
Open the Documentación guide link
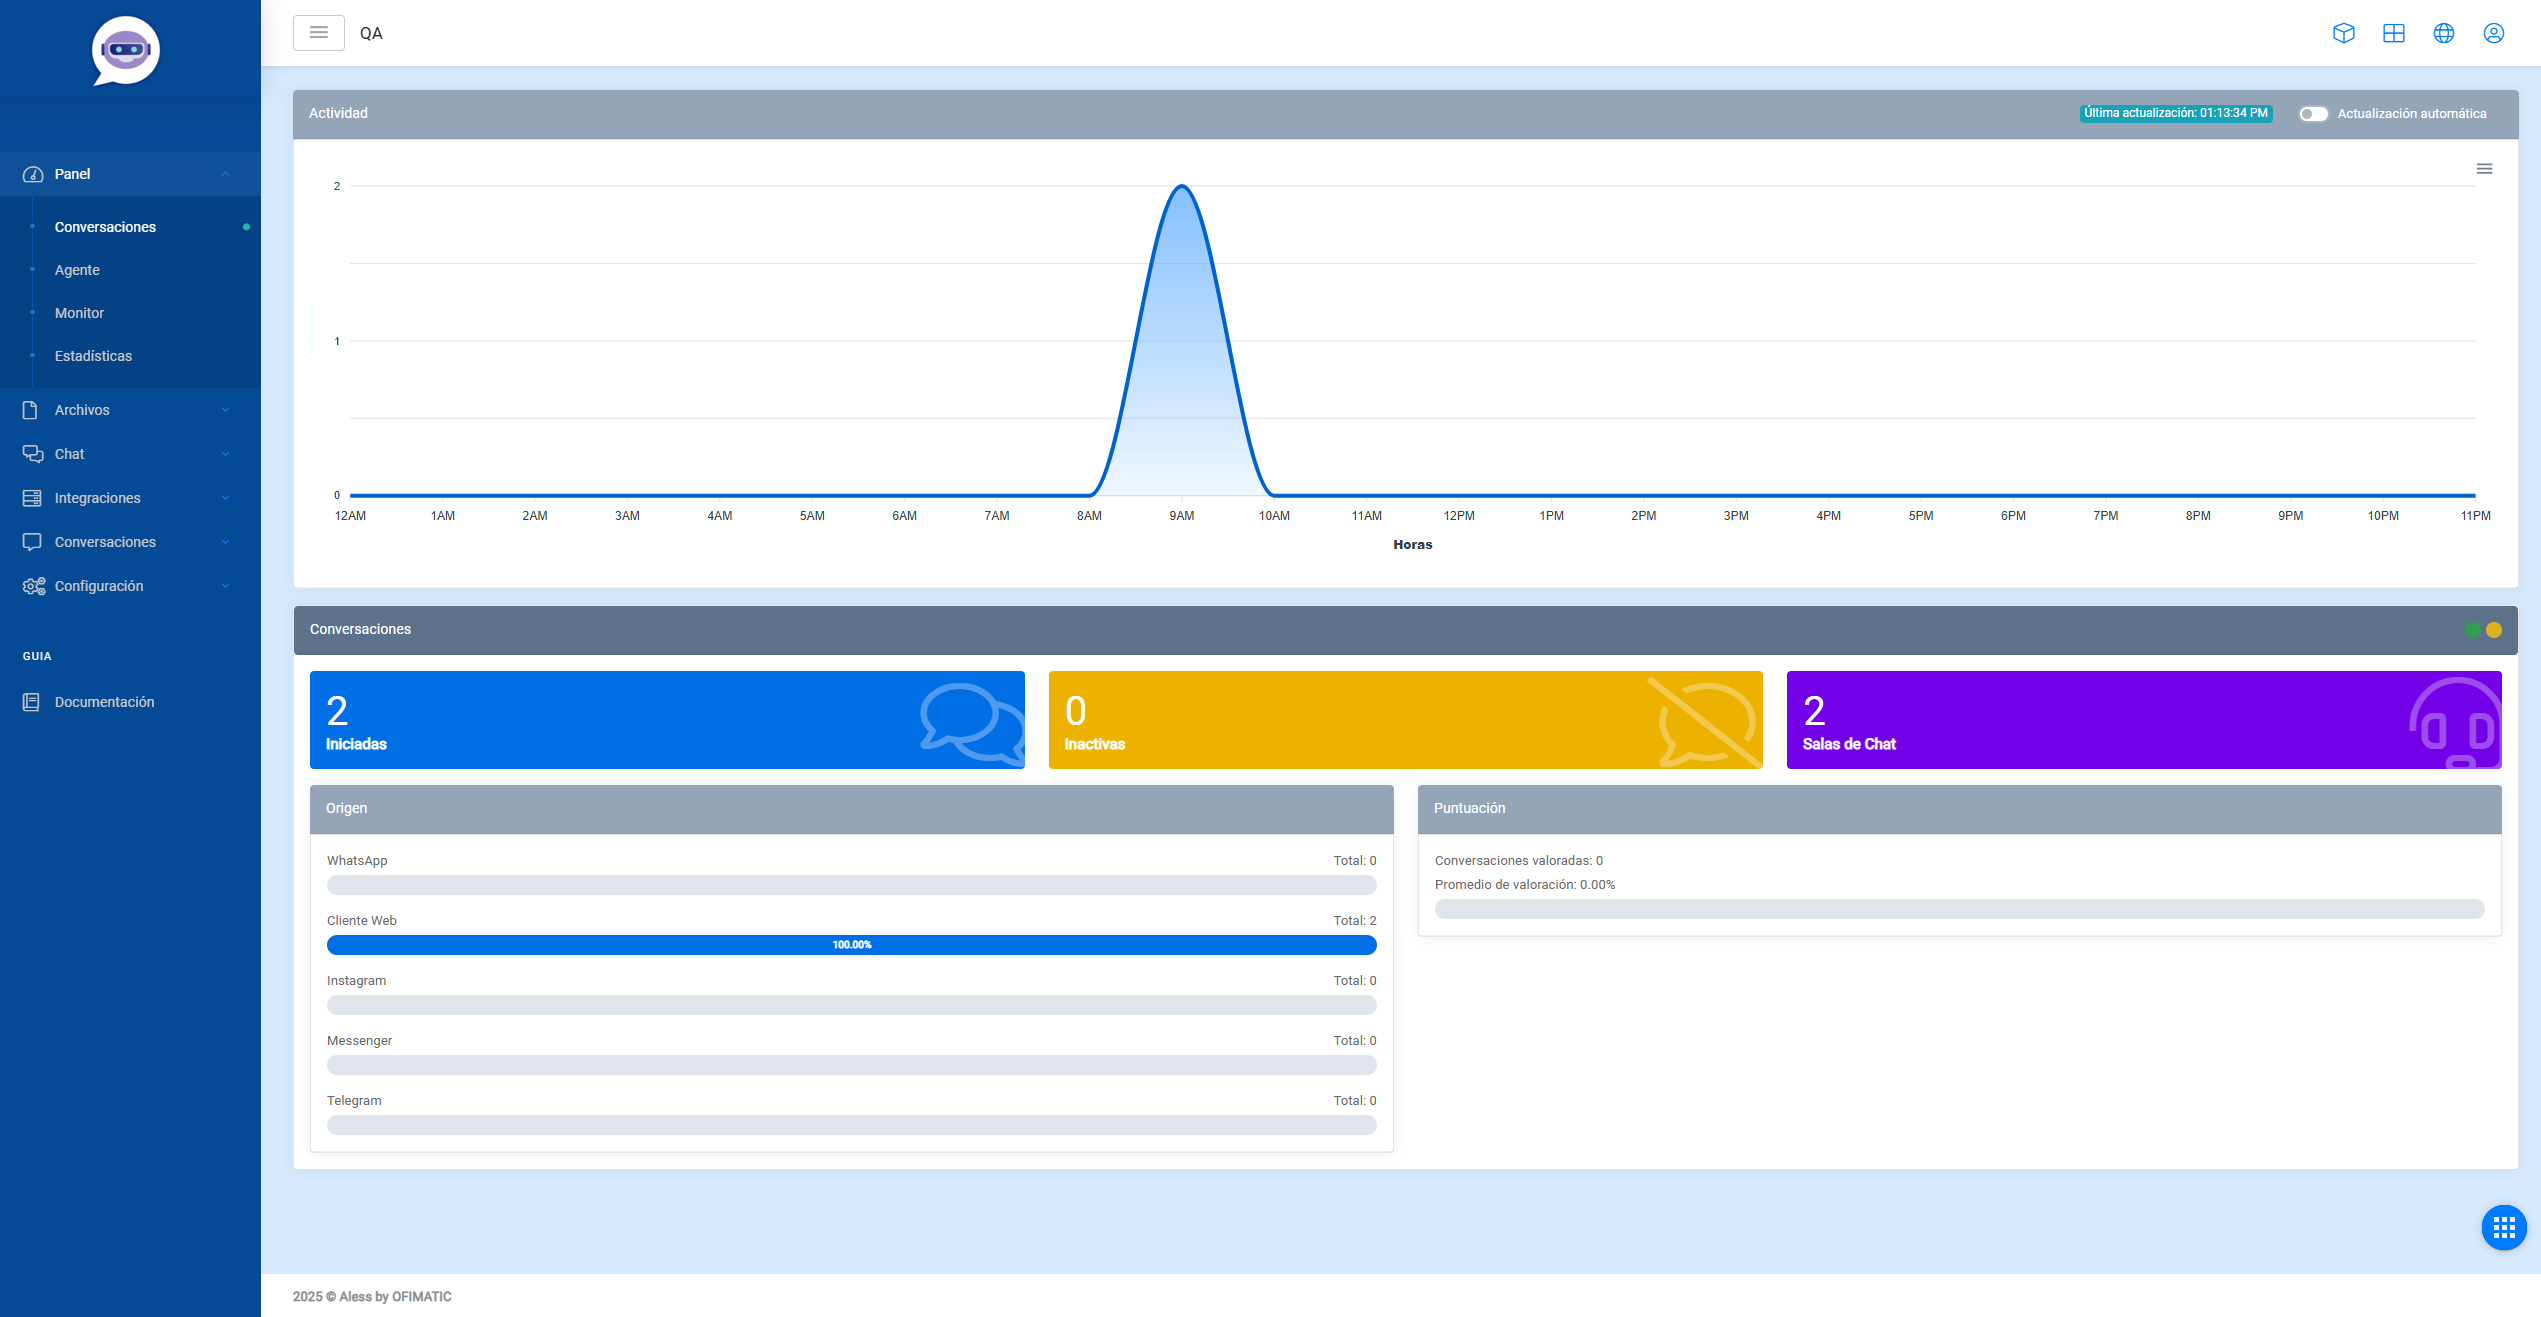(104, 702)
